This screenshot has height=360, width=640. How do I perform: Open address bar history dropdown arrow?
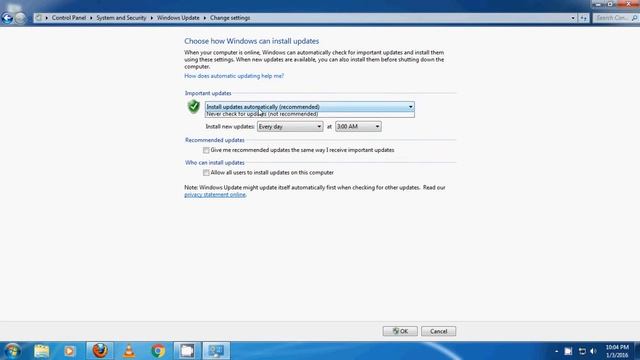click(x=573, y=18)
